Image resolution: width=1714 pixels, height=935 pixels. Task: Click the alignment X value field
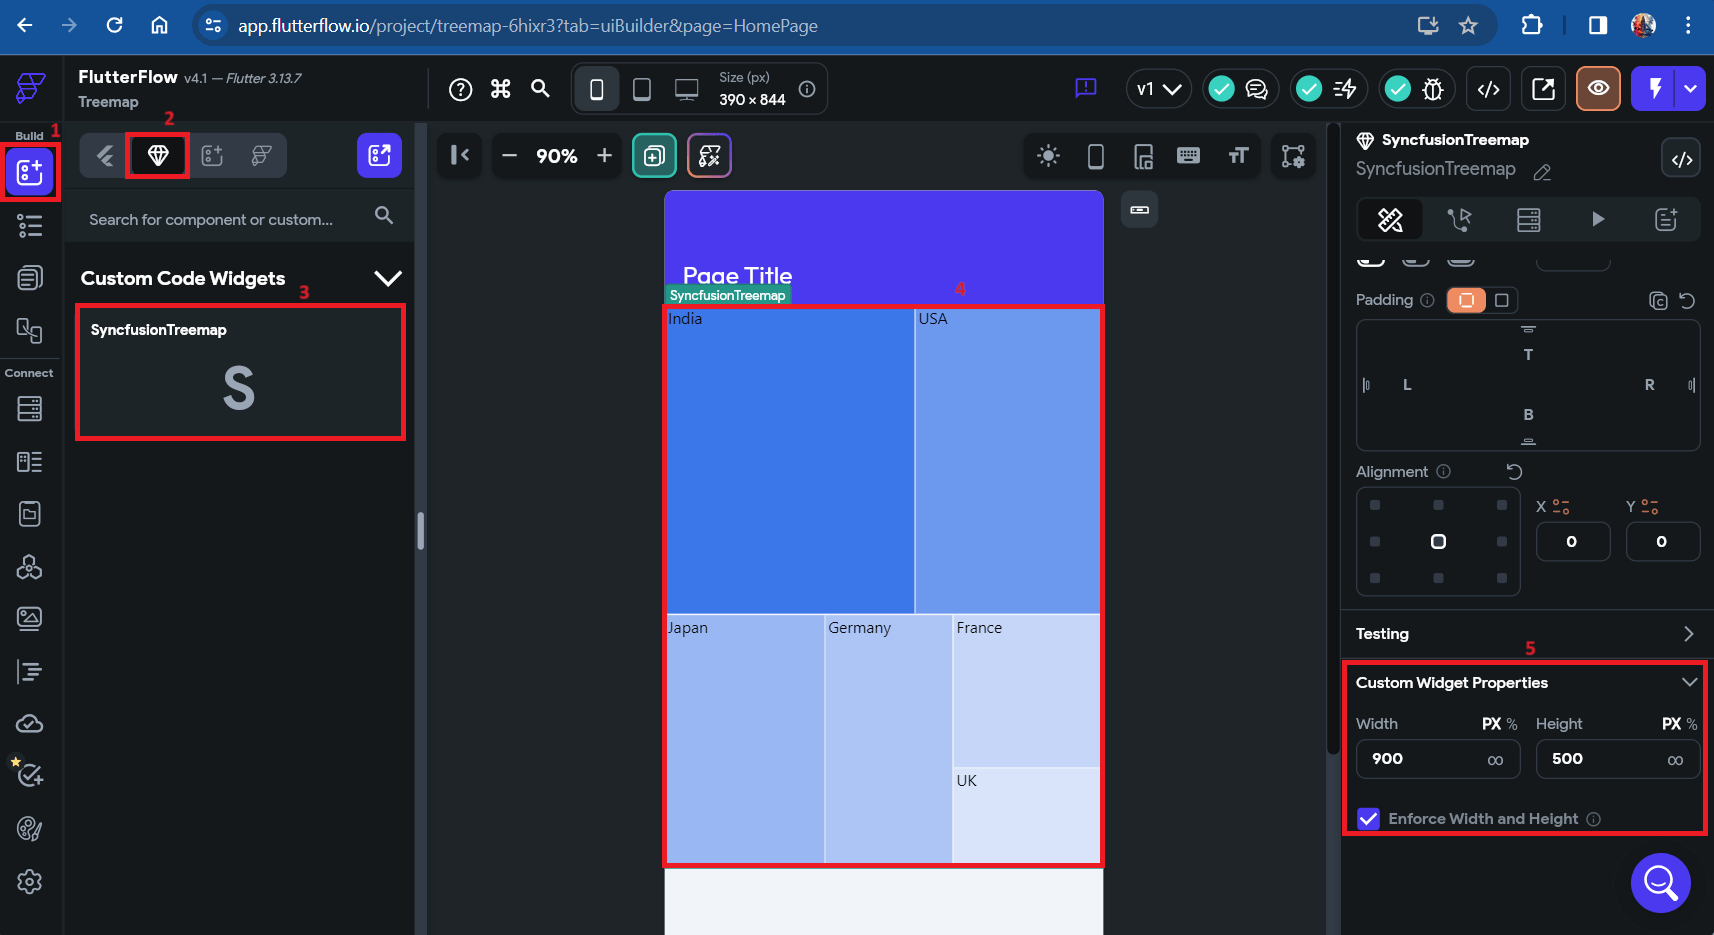[x=1573, y=541]
